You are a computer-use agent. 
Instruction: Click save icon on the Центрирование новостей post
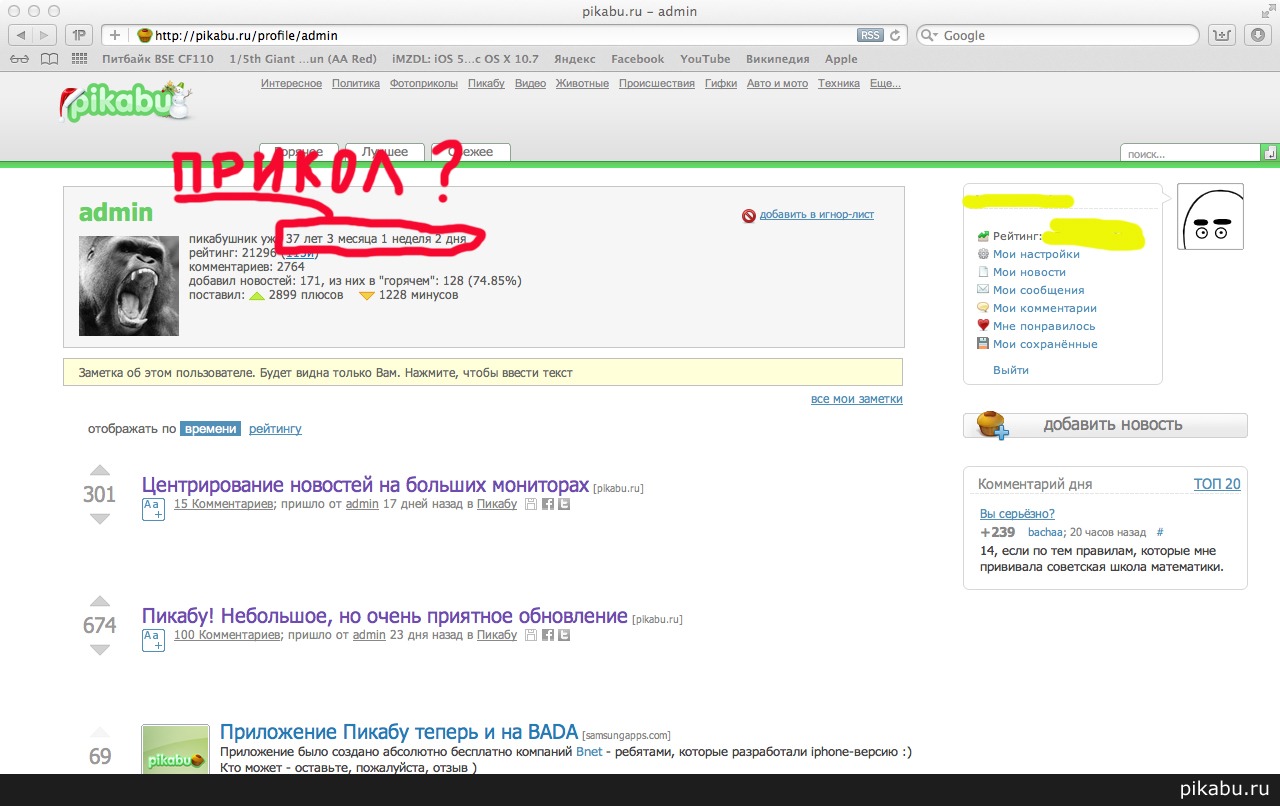pos(531,504)
